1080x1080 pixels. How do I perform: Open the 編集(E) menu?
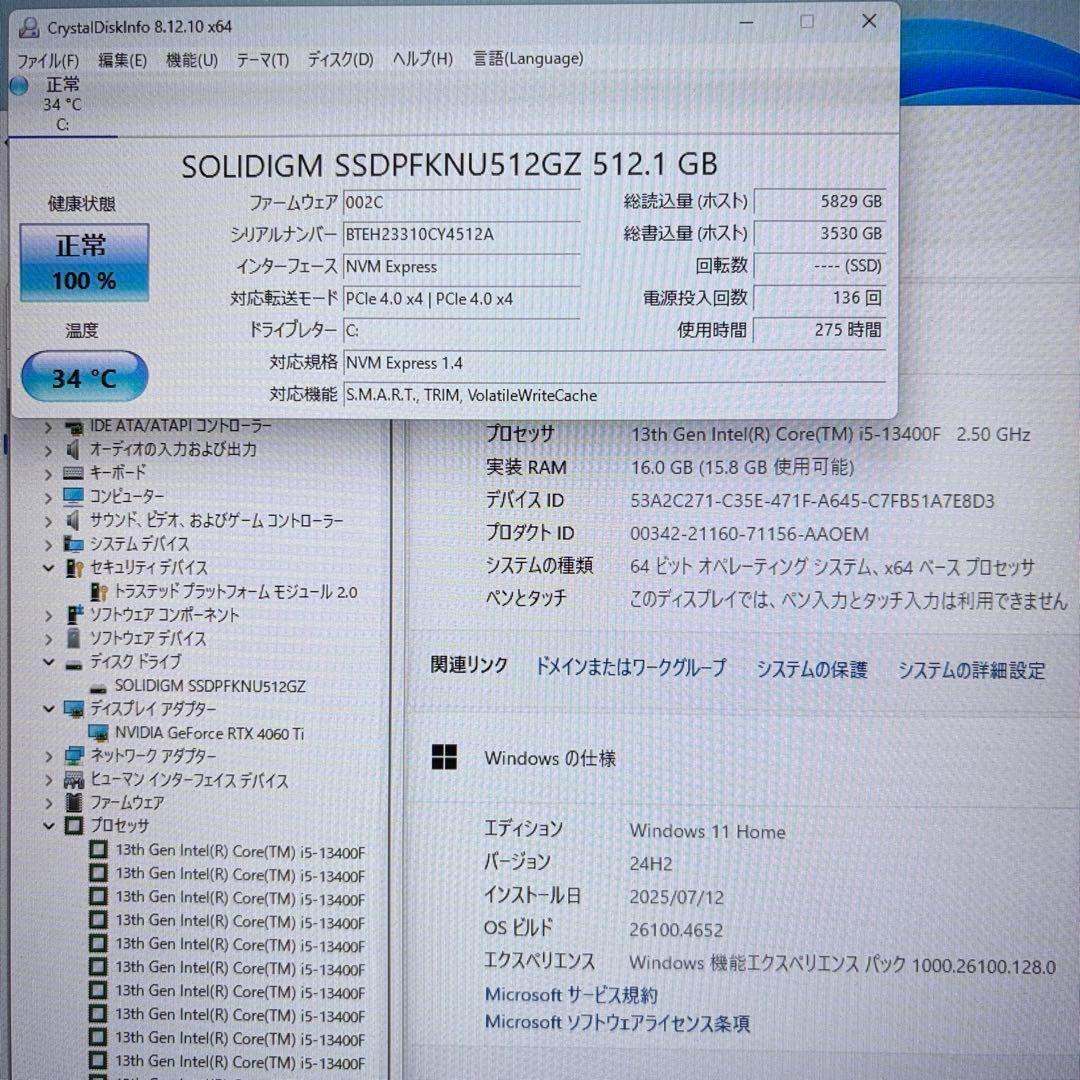click(x=123, y=61)
